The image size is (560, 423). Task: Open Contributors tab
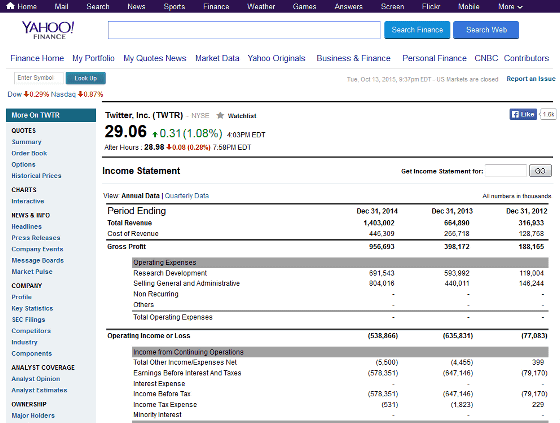[x=526, y=58]
